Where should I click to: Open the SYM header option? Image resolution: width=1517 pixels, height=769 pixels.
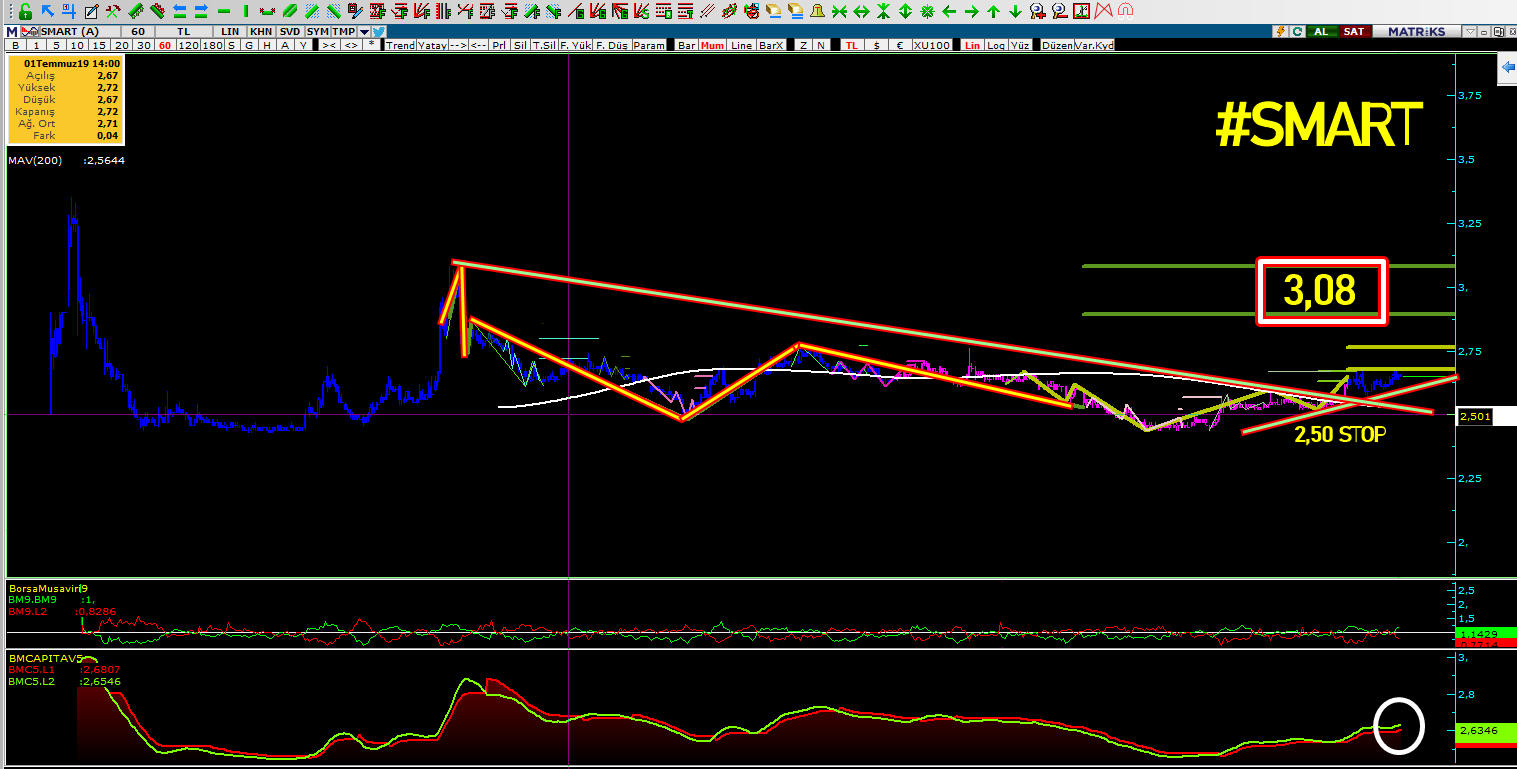point(317,32)
